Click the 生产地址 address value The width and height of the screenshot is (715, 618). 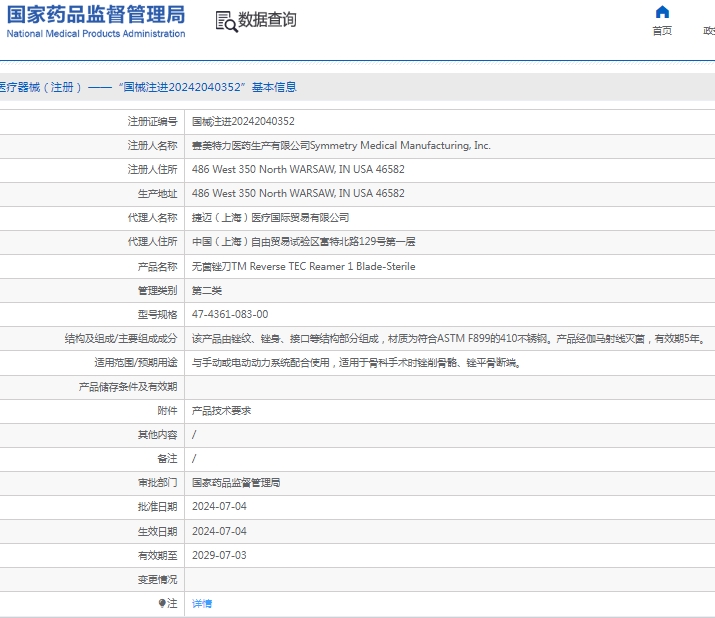(x=298, y=193)
